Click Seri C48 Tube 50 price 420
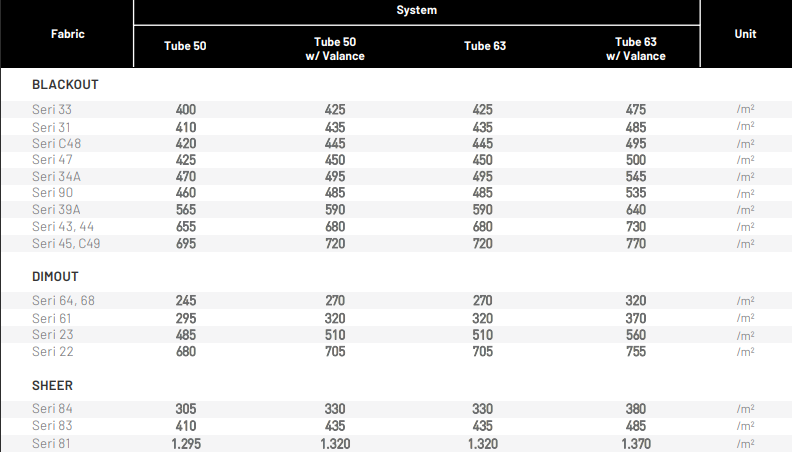Screen dimensions: 792x452 (x=186, y=143)
